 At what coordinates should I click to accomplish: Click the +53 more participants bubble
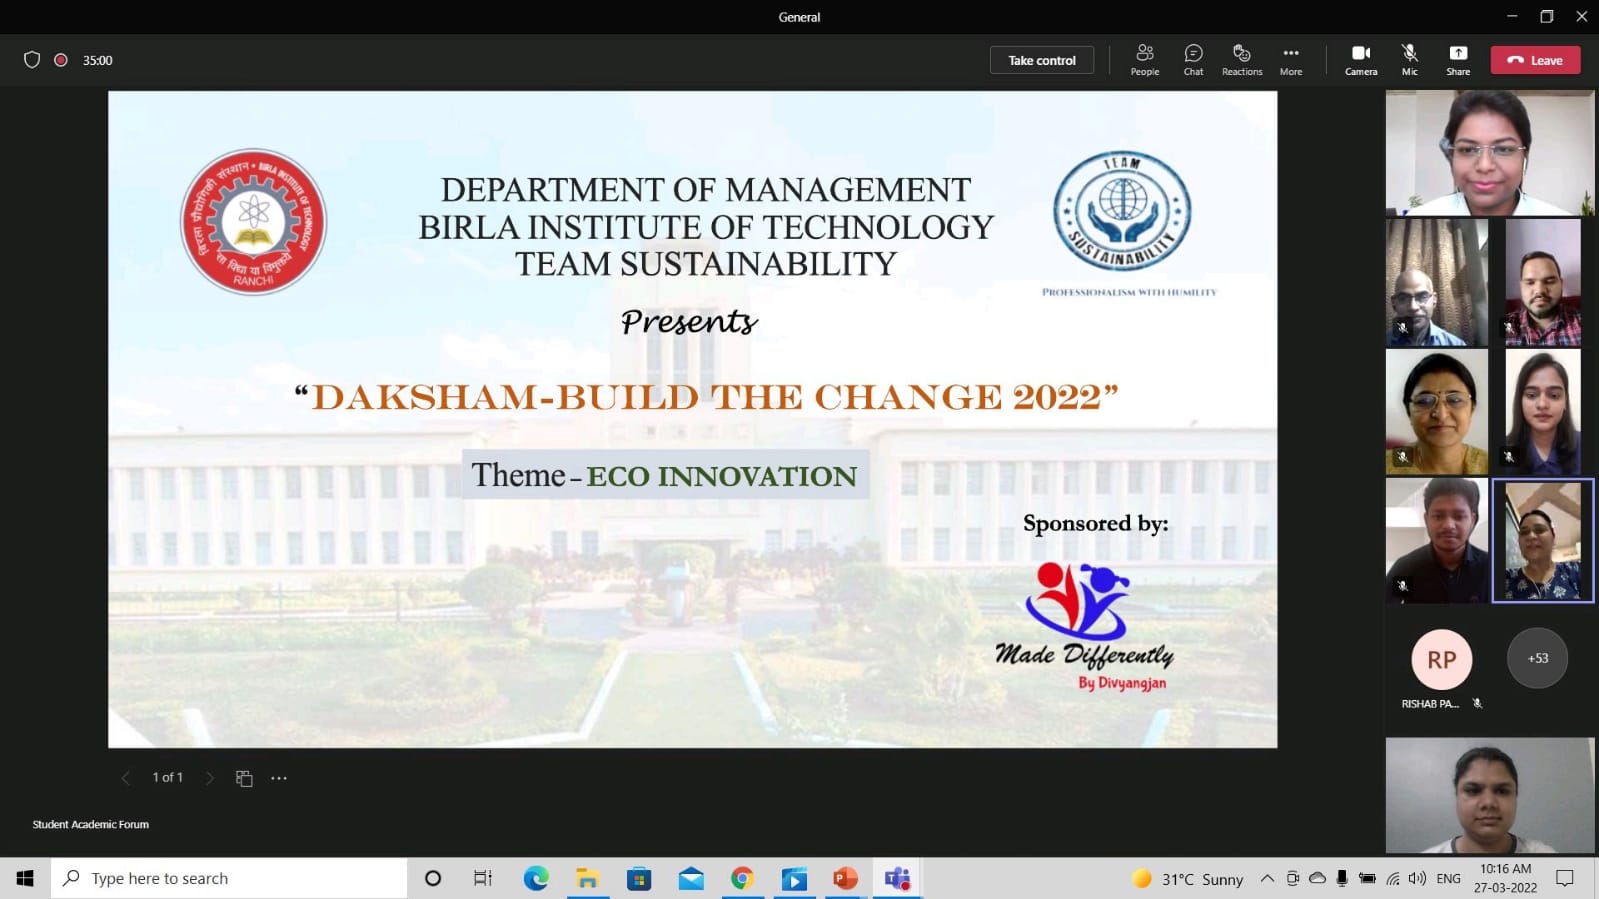[1537, 658]
